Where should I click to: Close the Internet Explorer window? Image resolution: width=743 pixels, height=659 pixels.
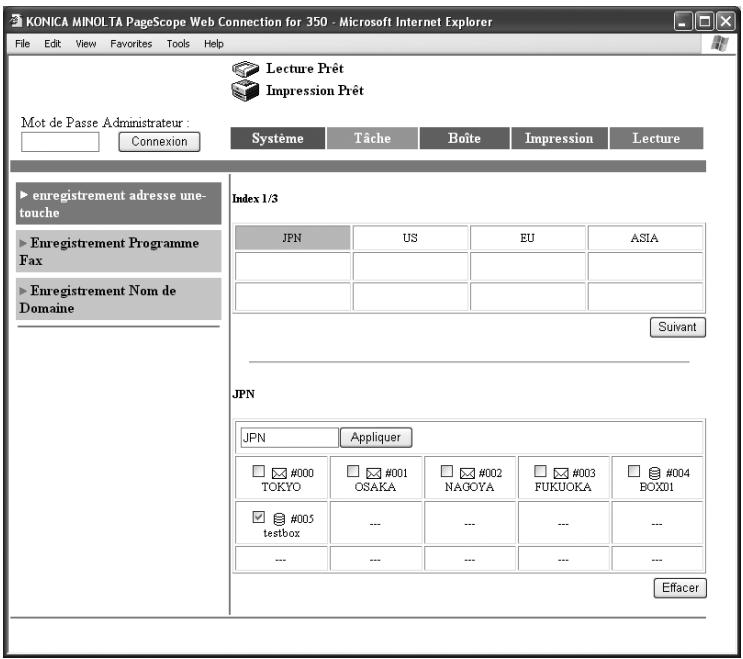pos(726,22)
